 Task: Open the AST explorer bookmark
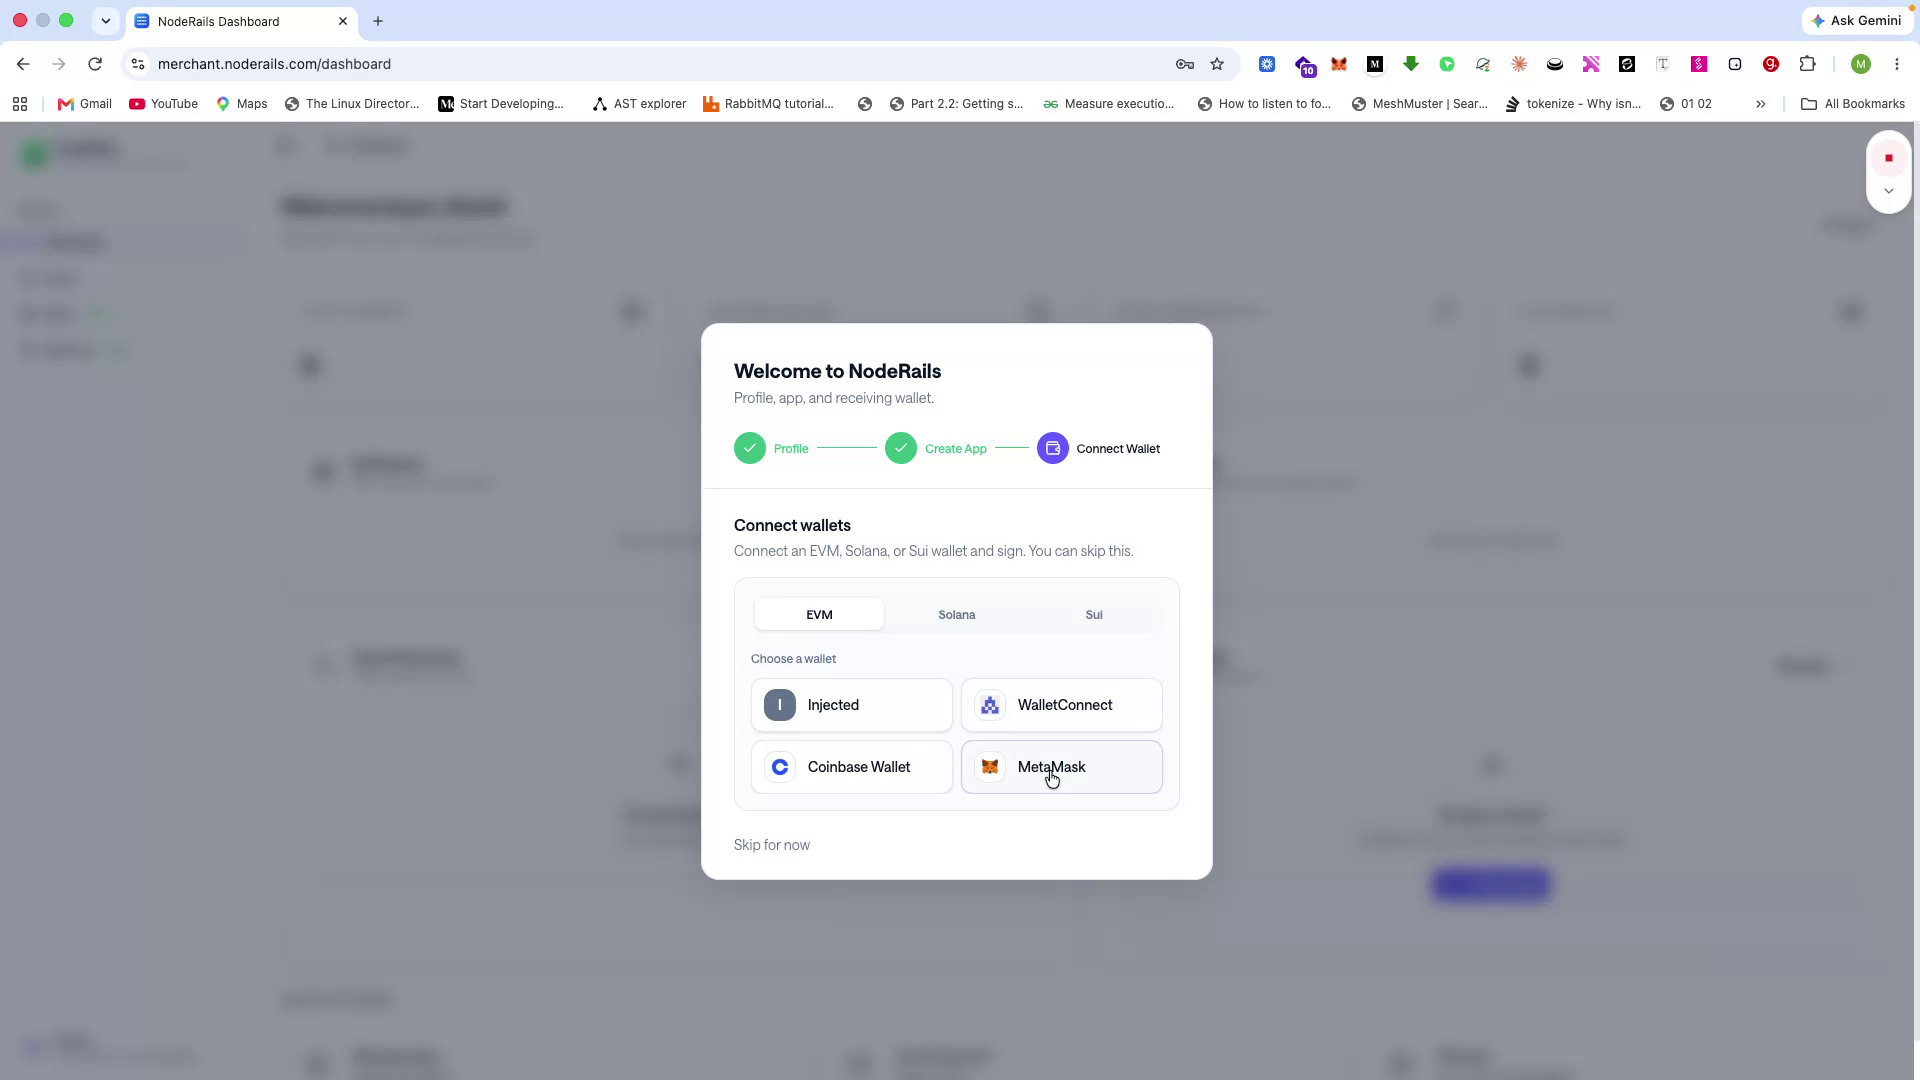pos(639,104)
